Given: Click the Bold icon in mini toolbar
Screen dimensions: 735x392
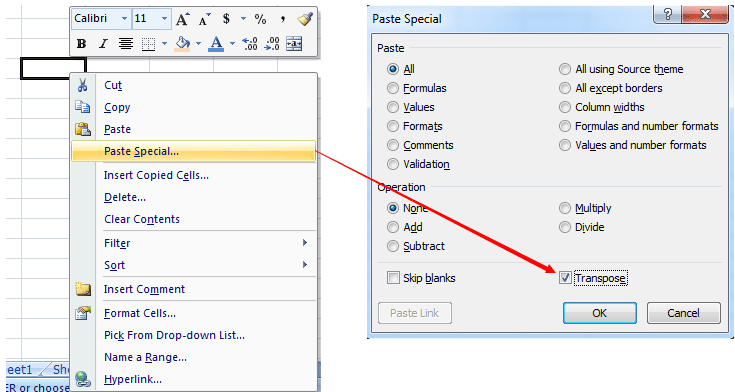Looking at the screenshot, I should tap(81, 44).
